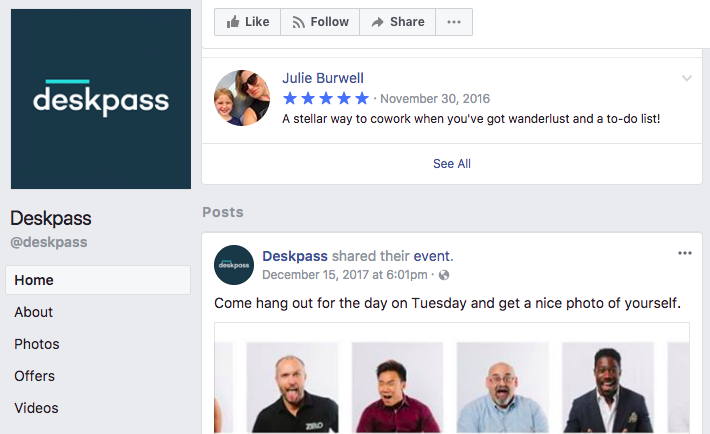Open the 'event' link in post header

[x=432, y=256]
